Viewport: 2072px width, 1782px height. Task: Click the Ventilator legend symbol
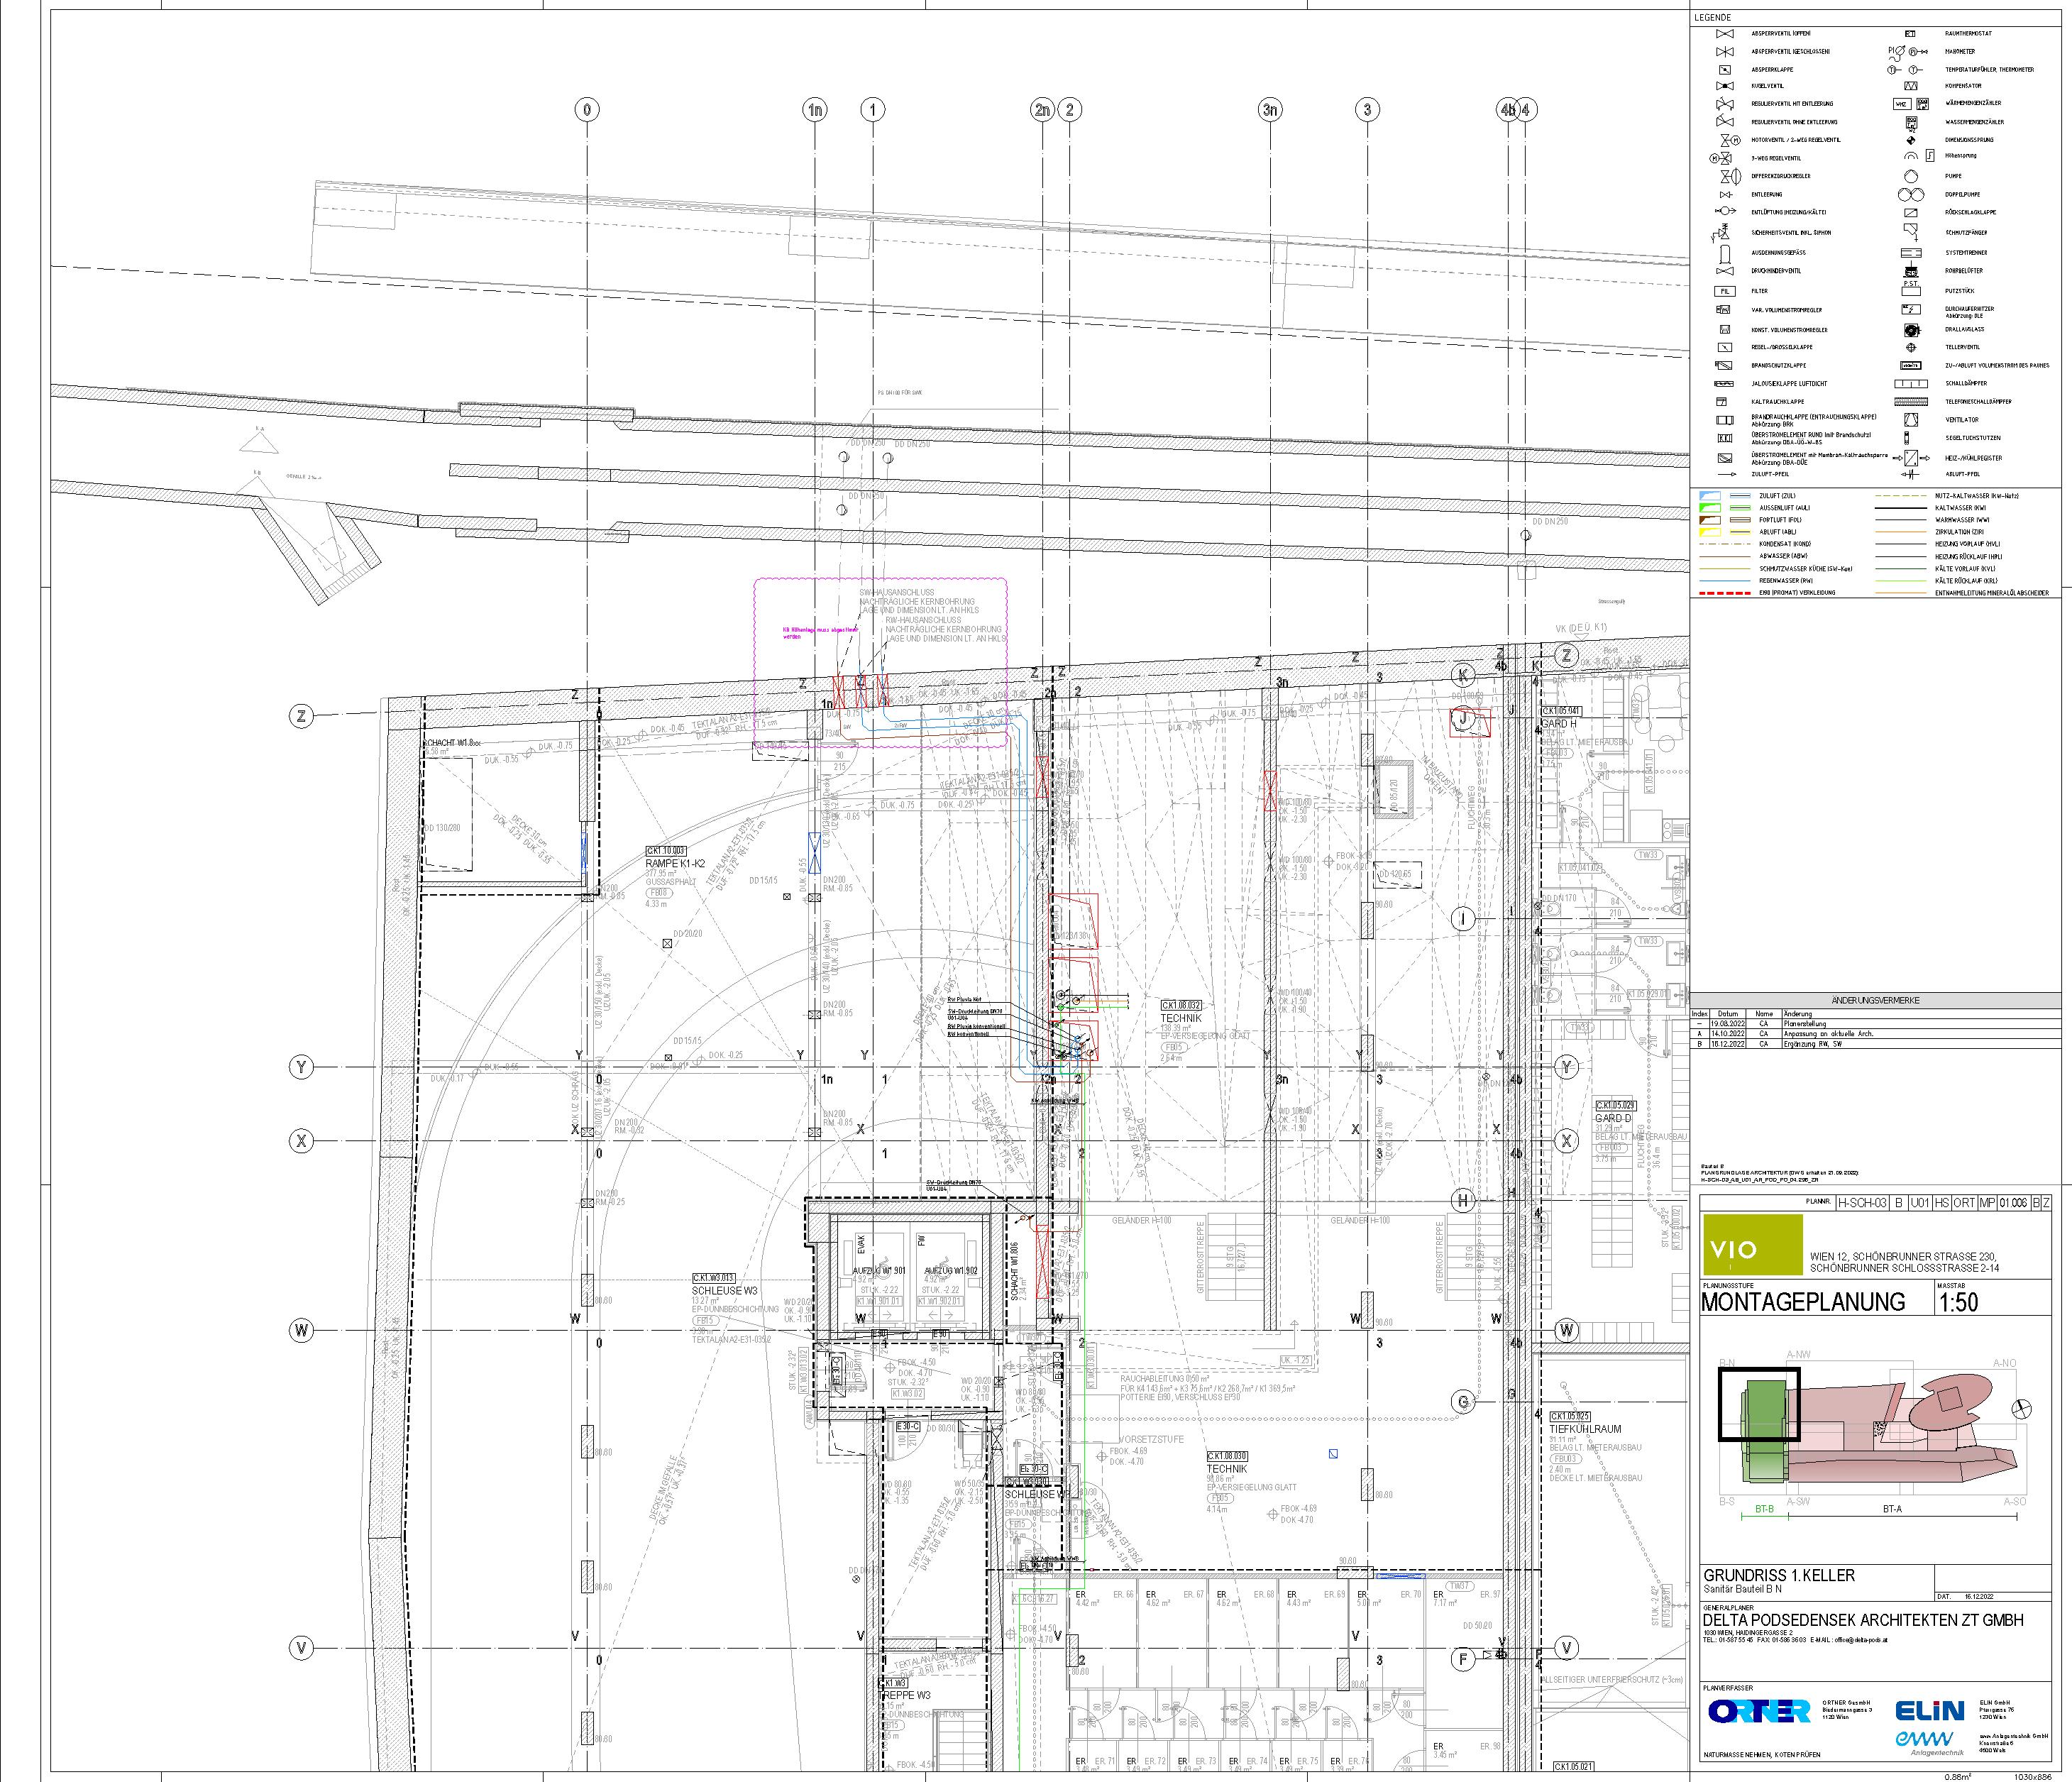point(1911,420)
